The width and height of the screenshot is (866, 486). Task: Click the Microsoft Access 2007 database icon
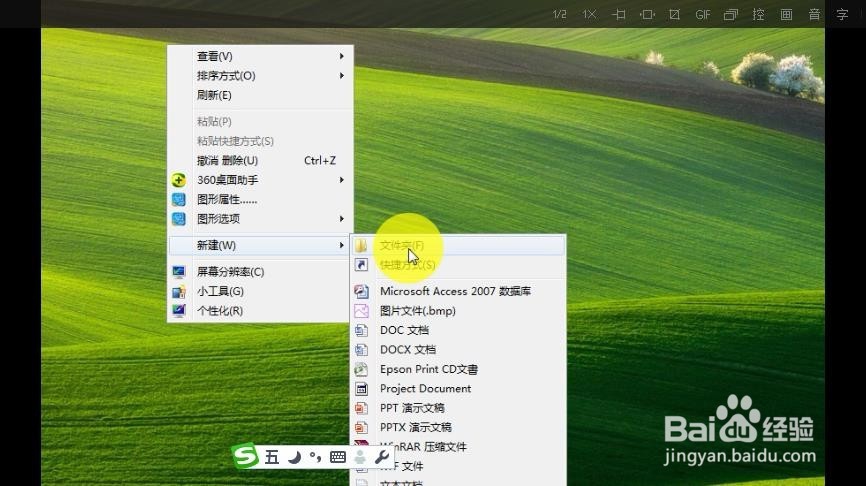click(x=361, y=291)
